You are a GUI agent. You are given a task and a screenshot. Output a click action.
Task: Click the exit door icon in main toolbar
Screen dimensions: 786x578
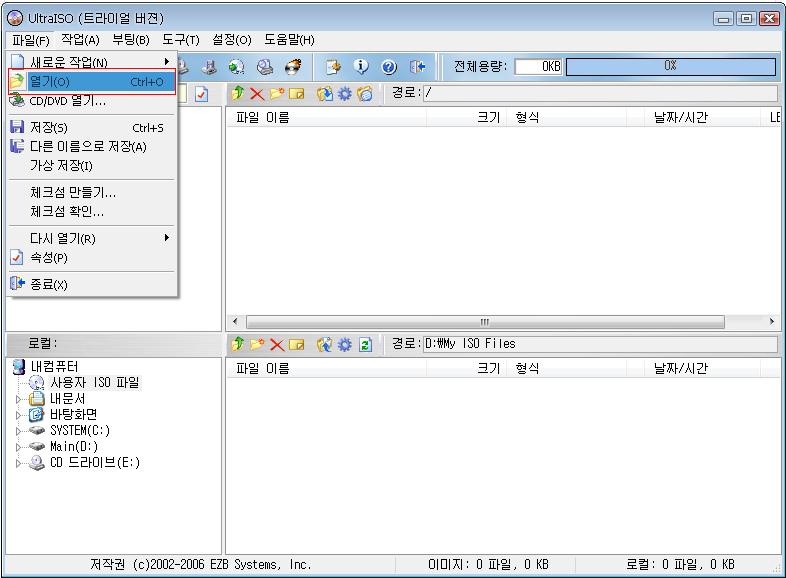click(418, 67)
